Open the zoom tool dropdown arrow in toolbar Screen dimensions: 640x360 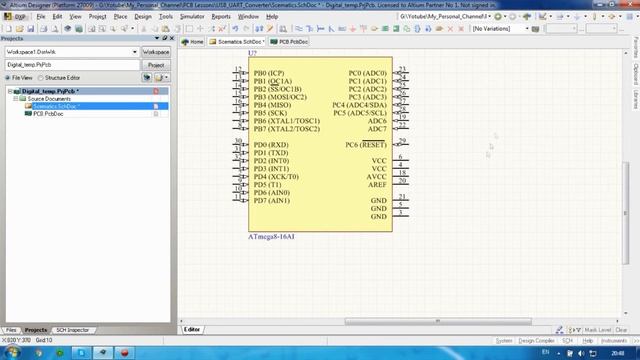(133, 29)
